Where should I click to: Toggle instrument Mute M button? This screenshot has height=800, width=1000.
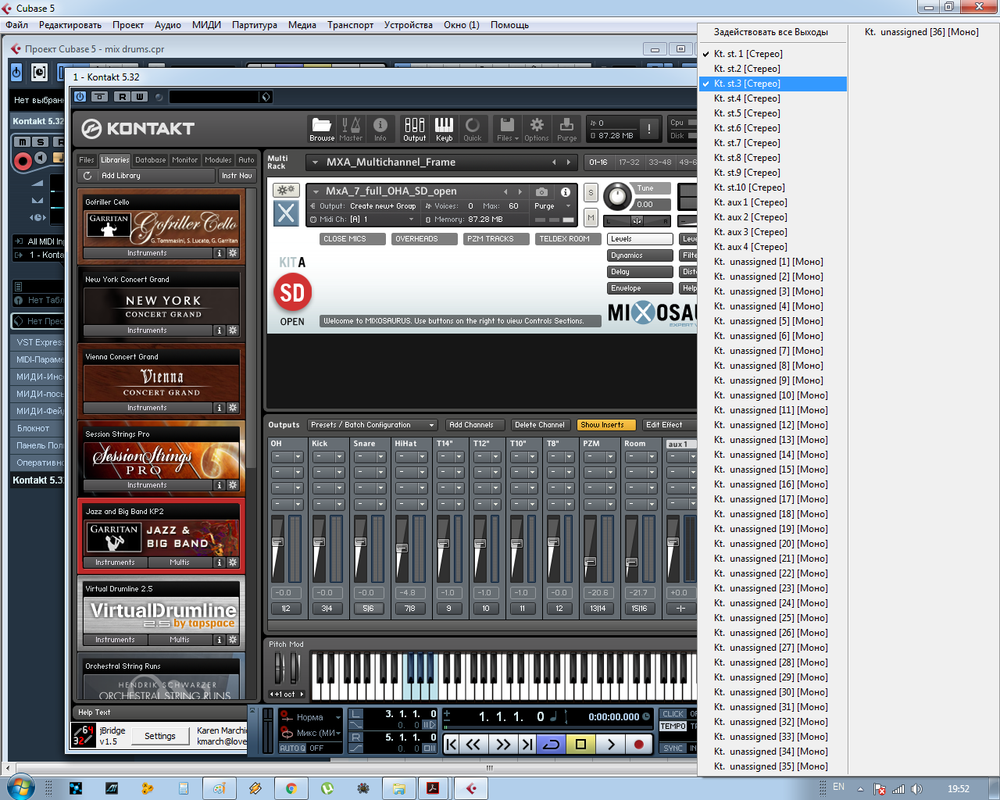tap(591, 218)
